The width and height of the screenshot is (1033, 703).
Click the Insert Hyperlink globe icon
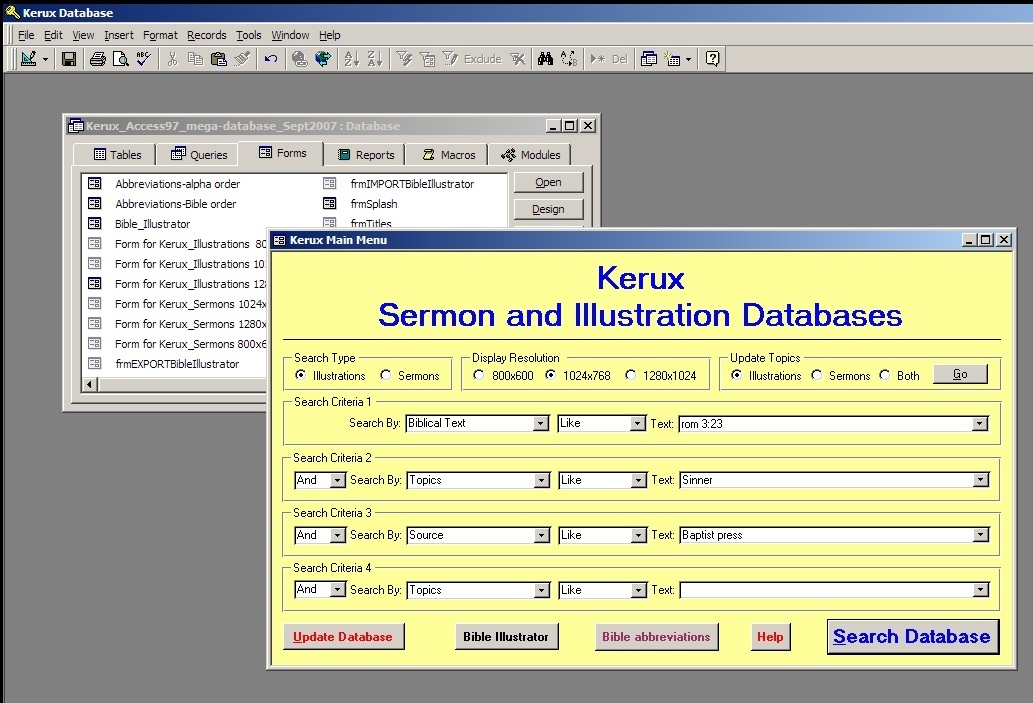300,59
